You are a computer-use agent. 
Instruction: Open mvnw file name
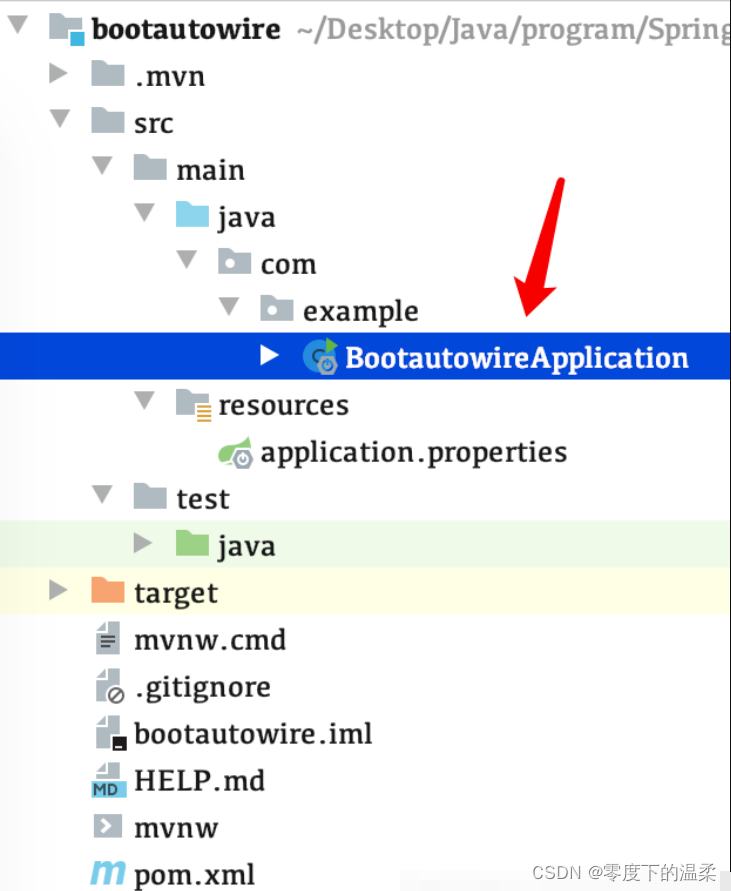176,829
